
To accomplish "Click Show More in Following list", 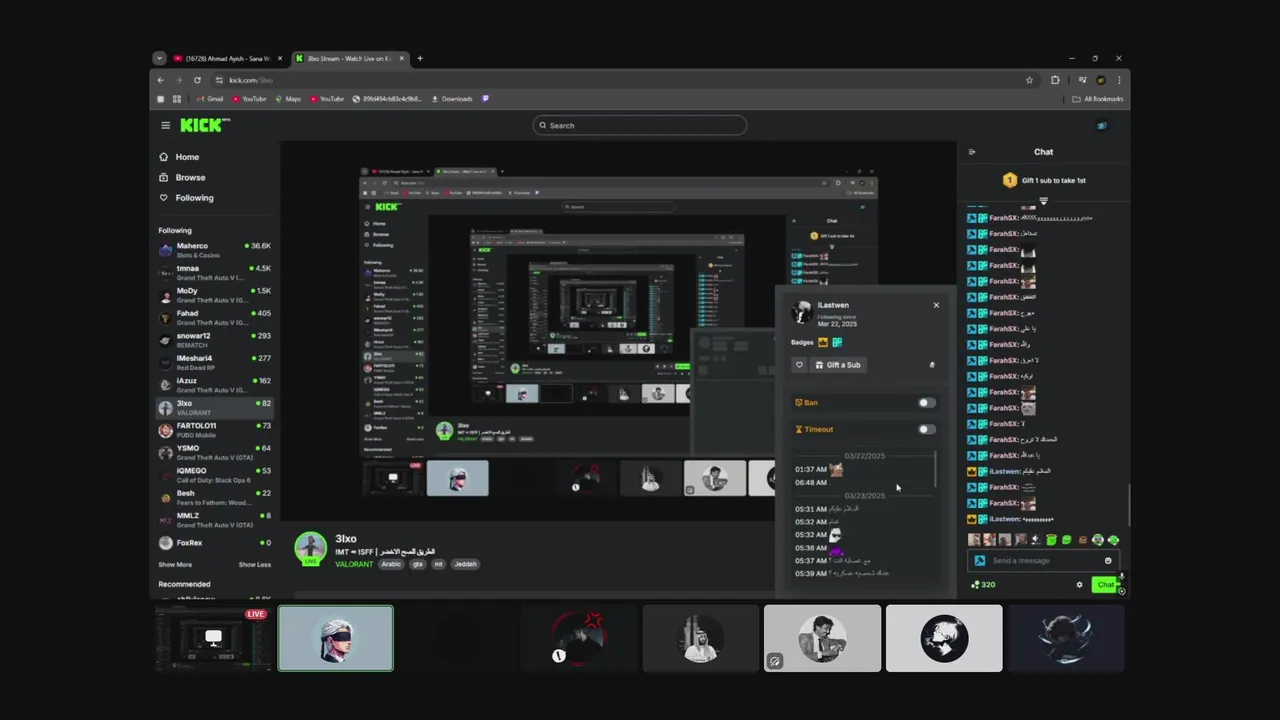I will coord(175,564).
